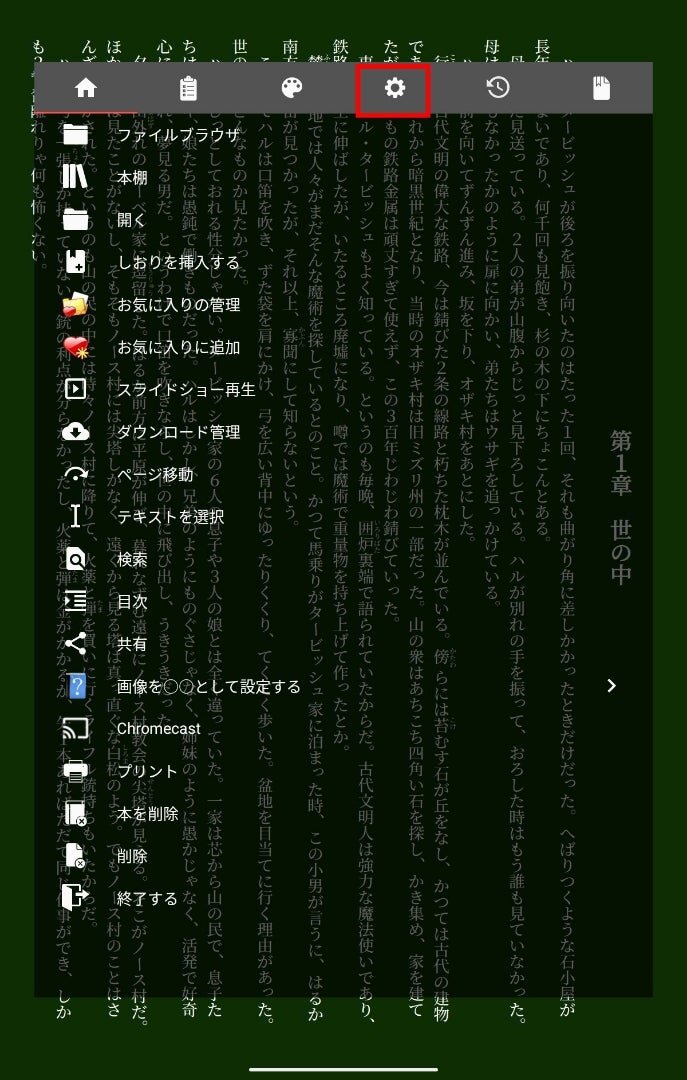Select 共有 menu entry
687x1080 pixels.
pyautogui.click(x=132, y=644)
